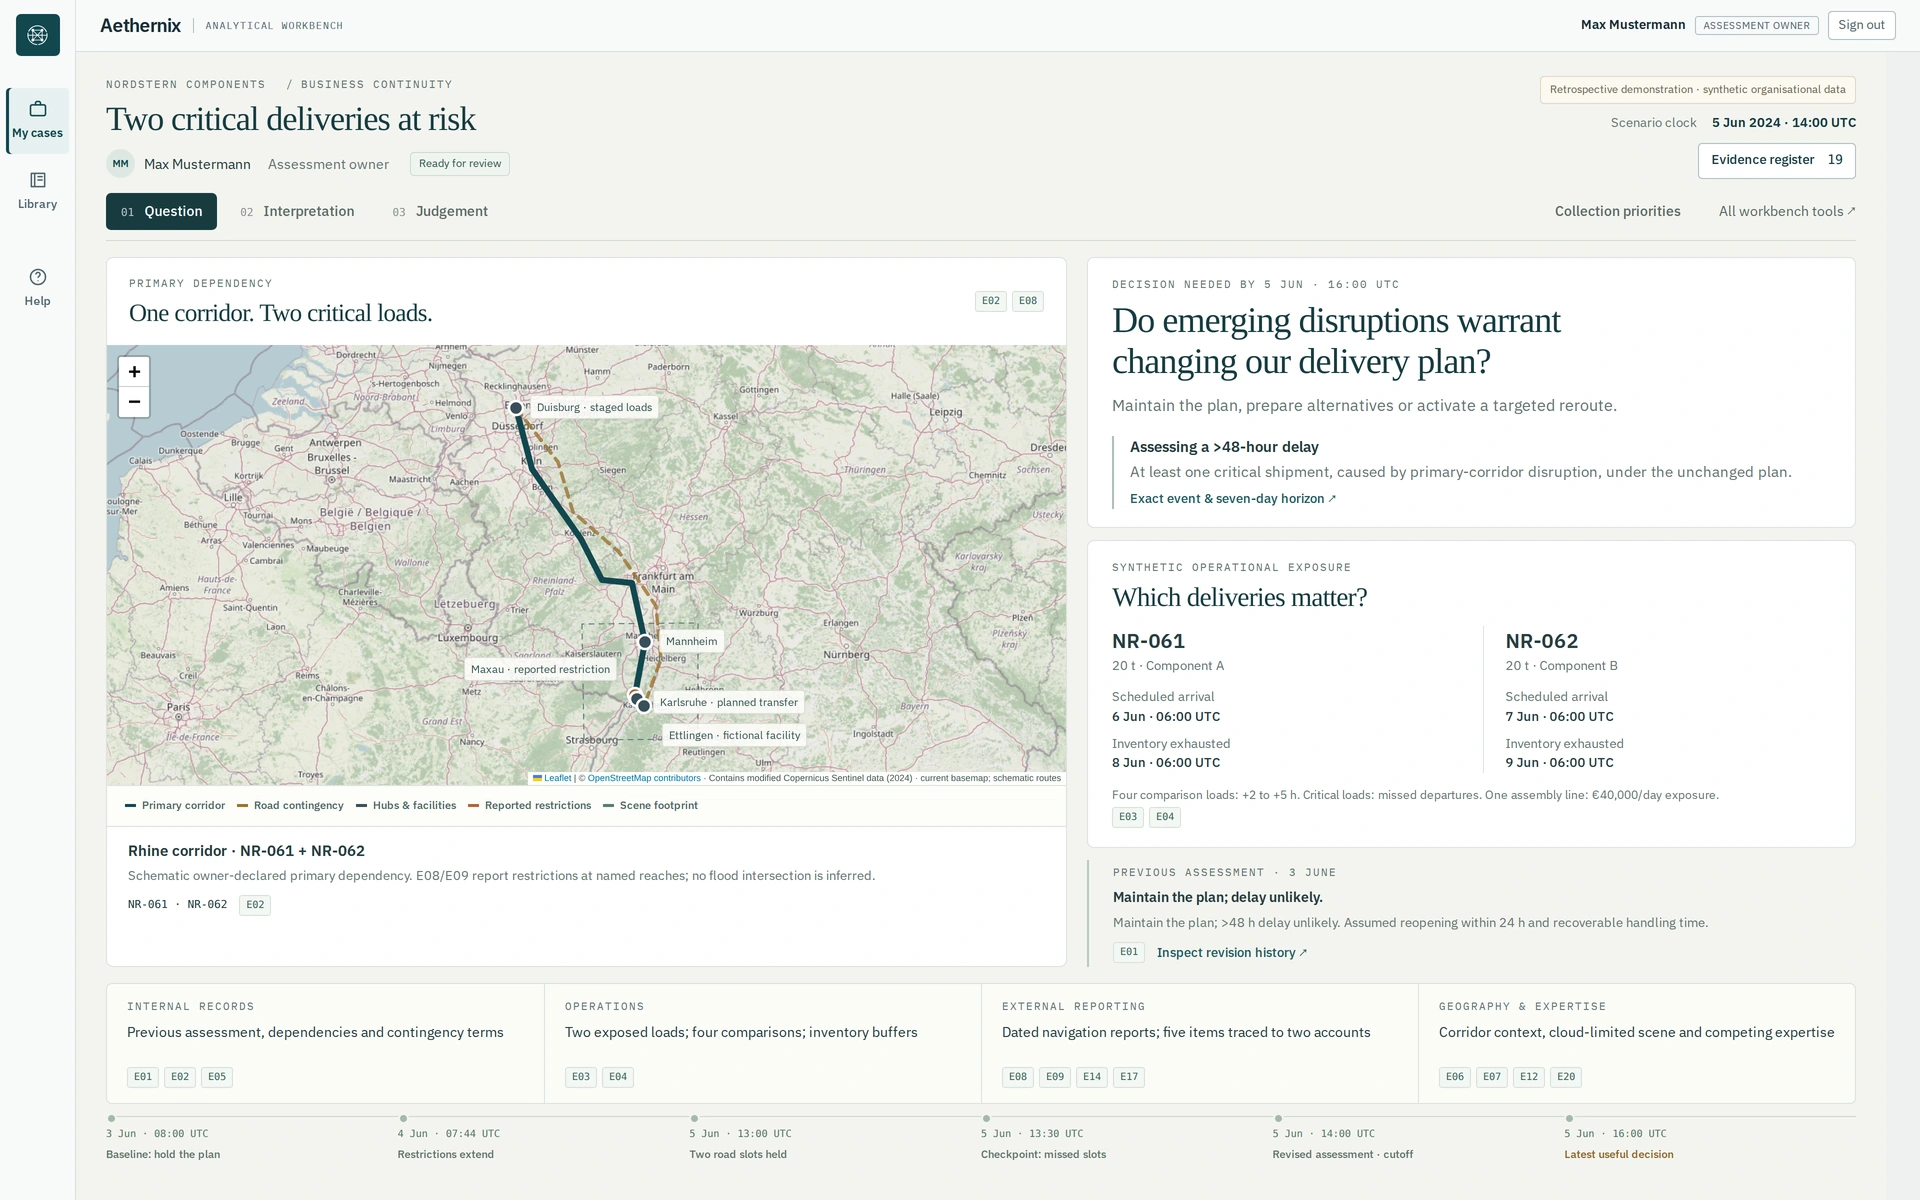Select the 3 Jun 08:00 UTC timeline marker
The height and width of the screenshot is (1200, 1920).
(x=111, y=1119)
